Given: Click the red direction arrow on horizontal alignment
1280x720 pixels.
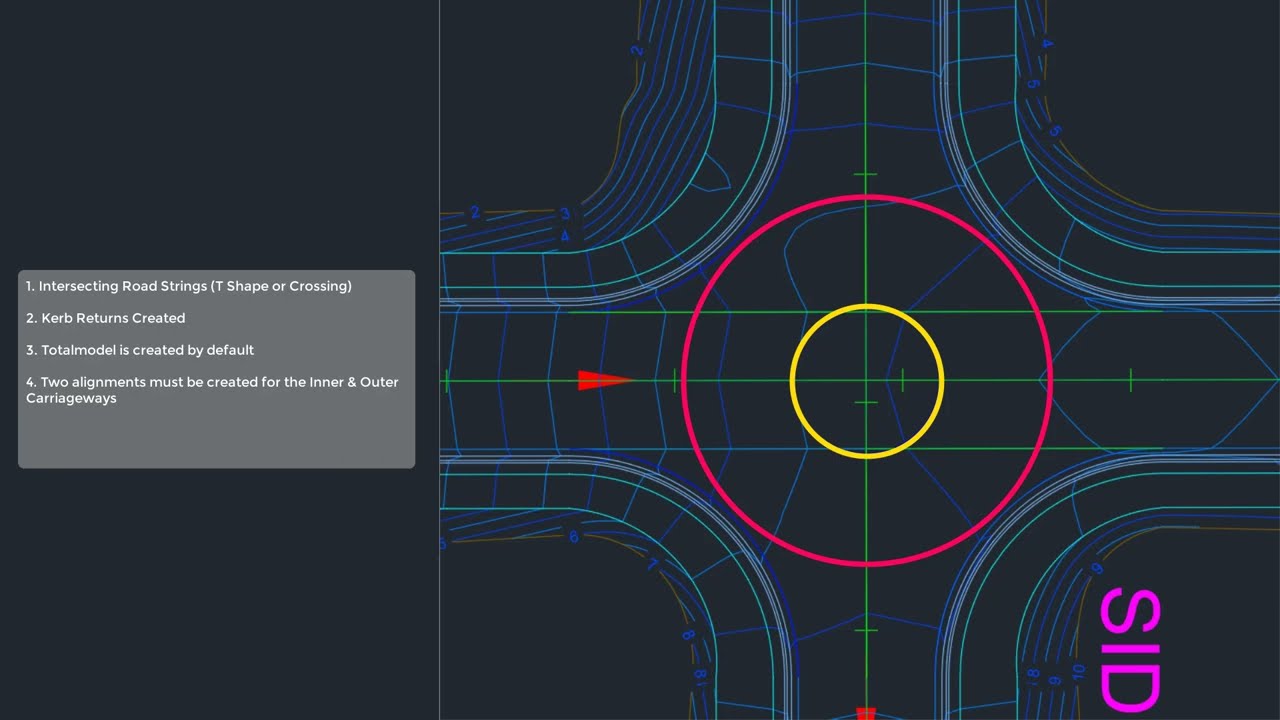Looking at the screenshot, I should click(605, 381).
